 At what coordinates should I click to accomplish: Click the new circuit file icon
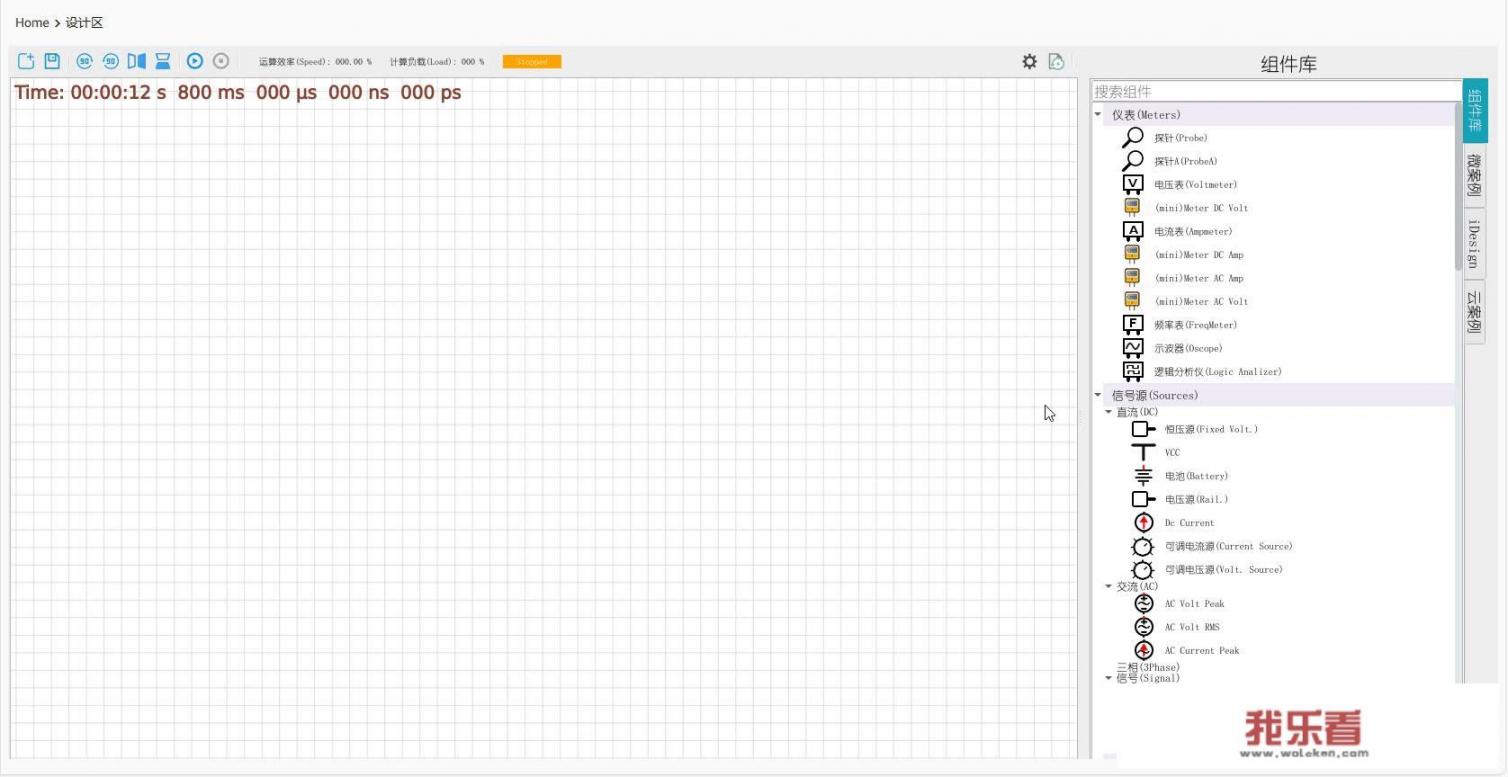click(x=27, y=61)
